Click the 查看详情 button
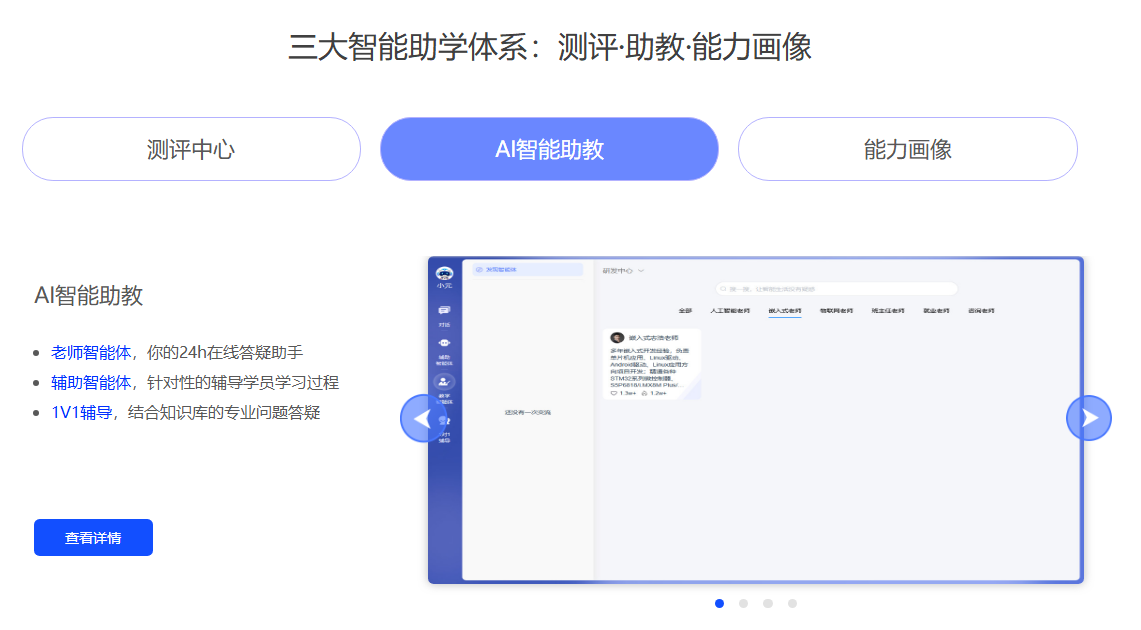The width and height of the screenshot is (1141, 630). (x=93, y=538)
